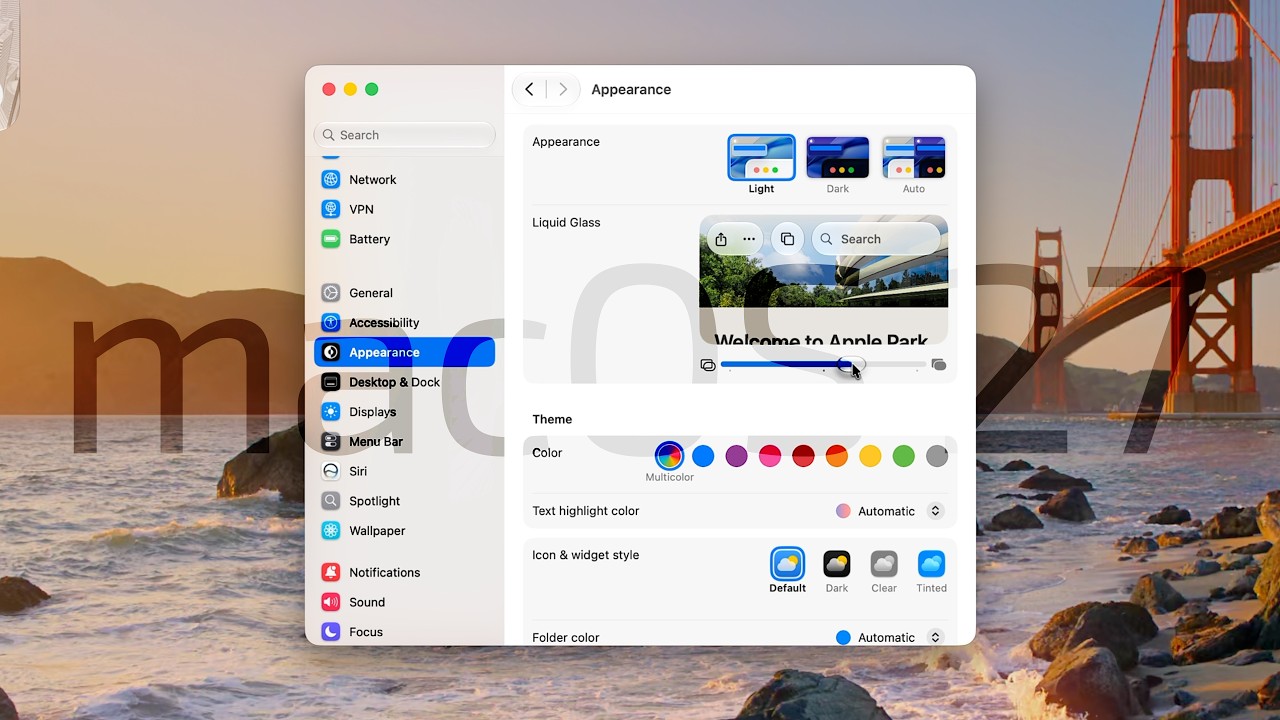The height and width of the screenshot is (720, 1280).
Task: Pick the red theme color
Action: point(803,456)
